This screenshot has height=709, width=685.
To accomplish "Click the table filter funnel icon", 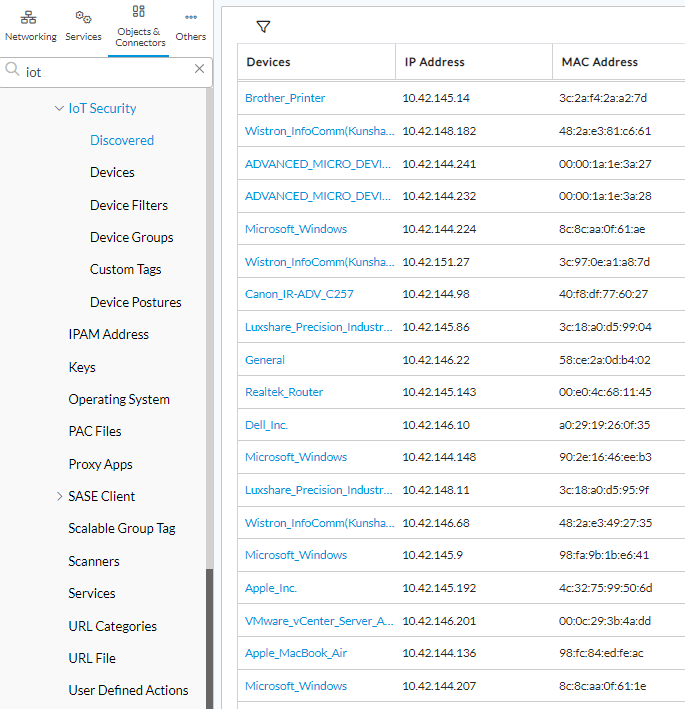I will pos(264,27).
